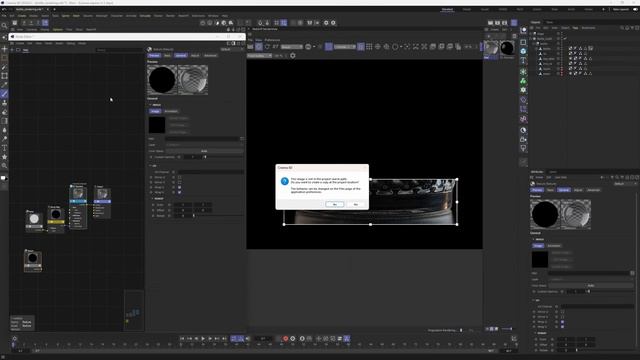This screenshot has height=360, width=640.
Task: Select the Text tool in left palette
Action: tap(4, 148)
